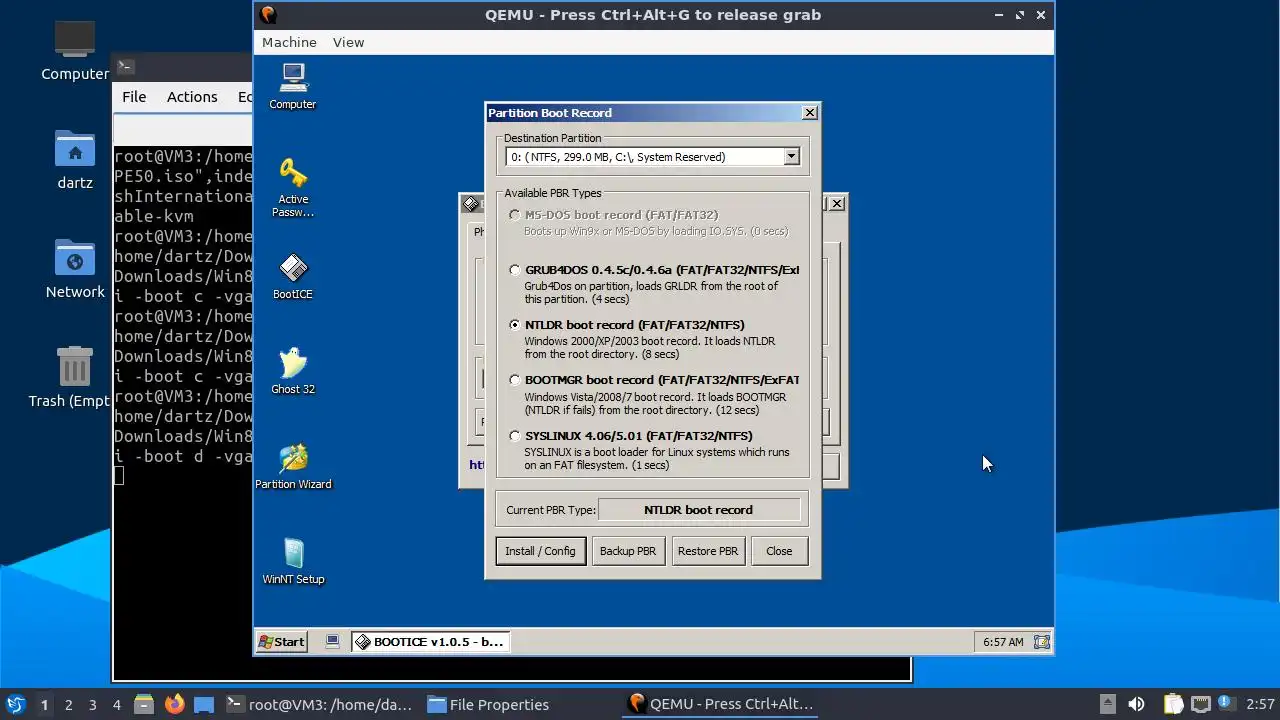
Task: Open the Trash icon on host desktop
Action: click(75, 376)
